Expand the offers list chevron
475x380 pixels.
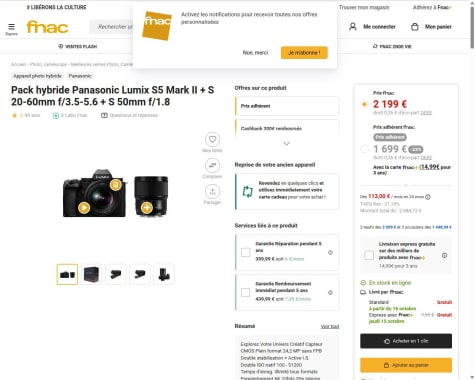(287, 143)
